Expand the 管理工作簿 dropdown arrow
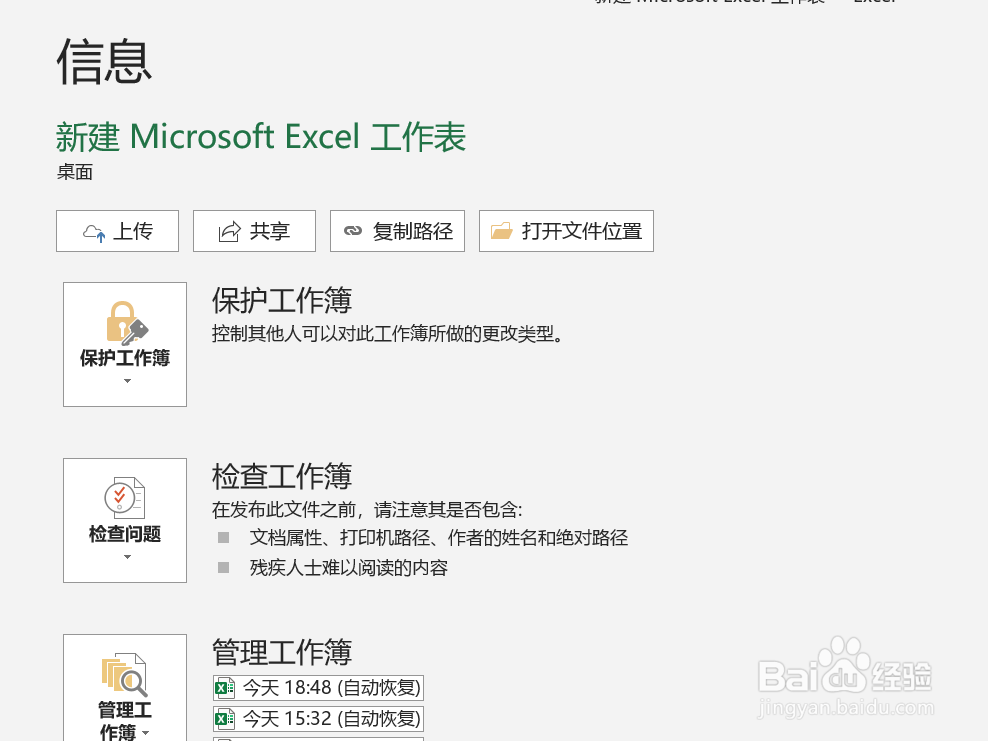988x741 pixels. coord(143,733)
